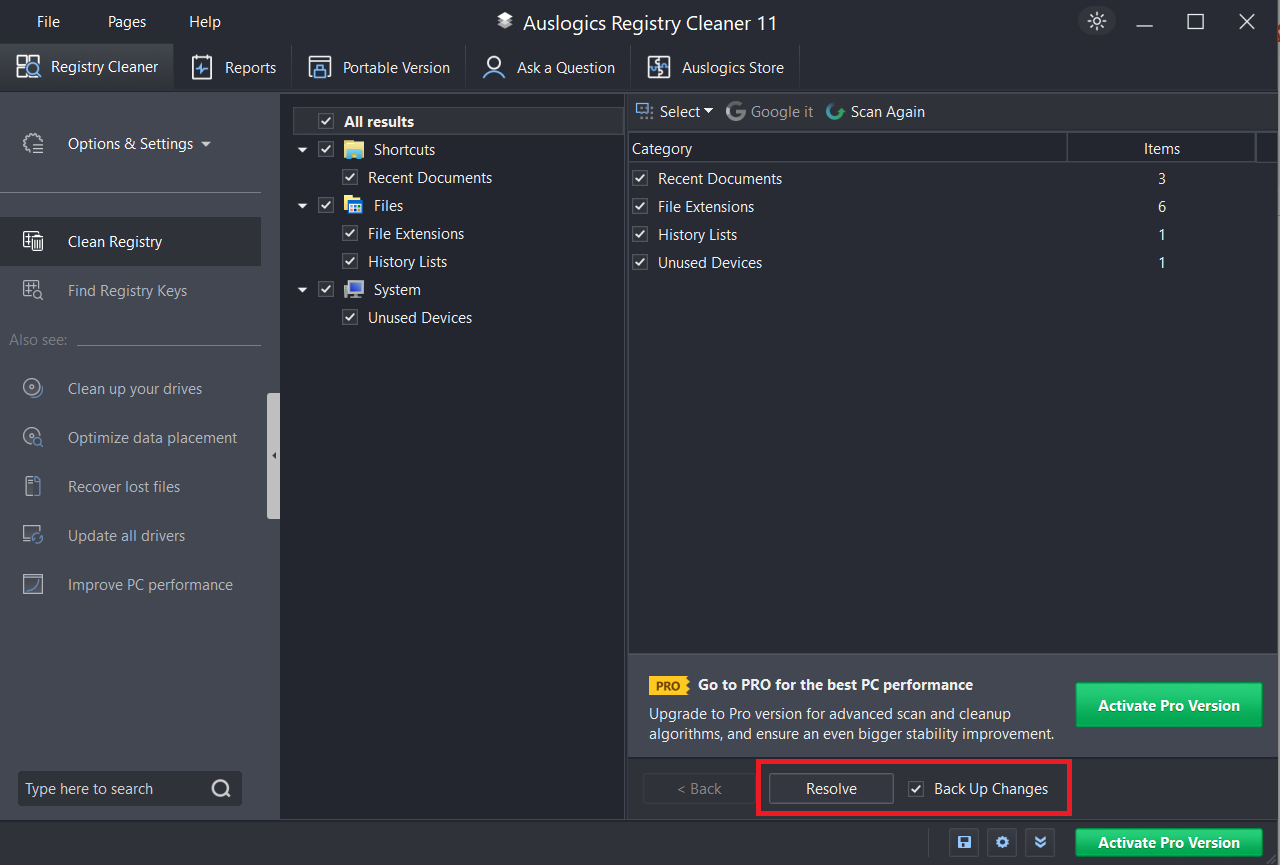The height and width of the screenshot is (865, 1280).
Task: Click the Improve PC performance icon
Action: [33, 584]
